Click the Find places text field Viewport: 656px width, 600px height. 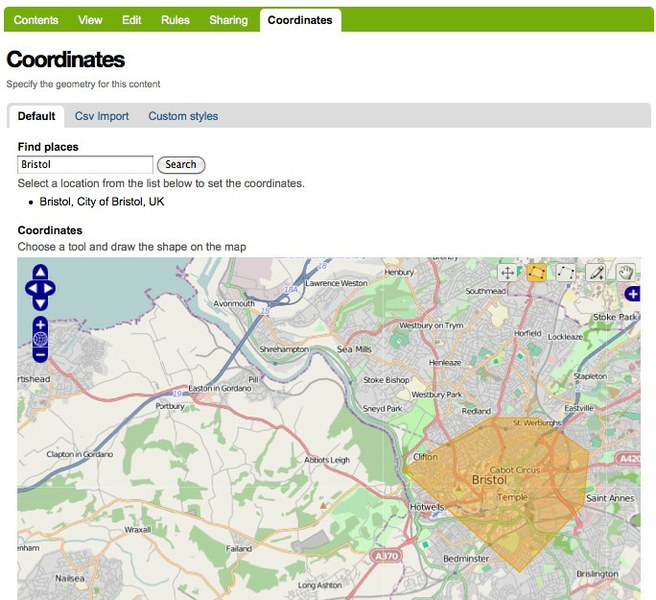point(85,165)
